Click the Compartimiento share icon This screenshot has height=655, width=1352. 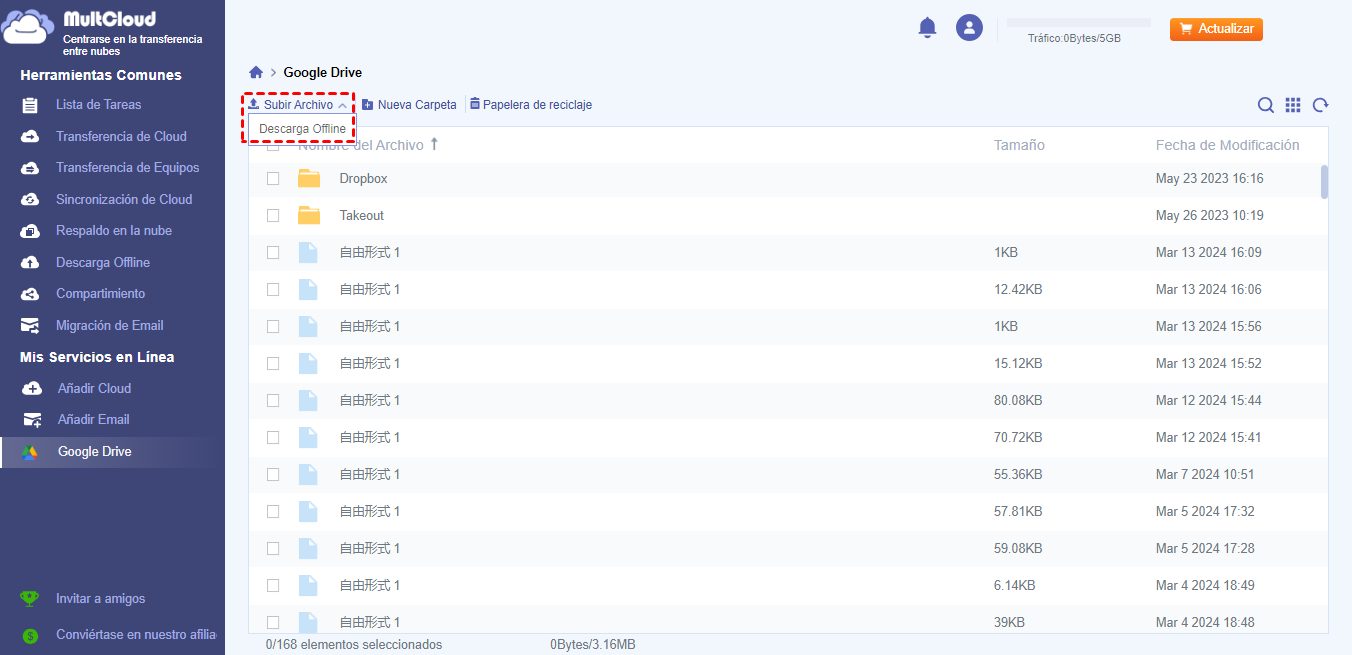[30, 294]
